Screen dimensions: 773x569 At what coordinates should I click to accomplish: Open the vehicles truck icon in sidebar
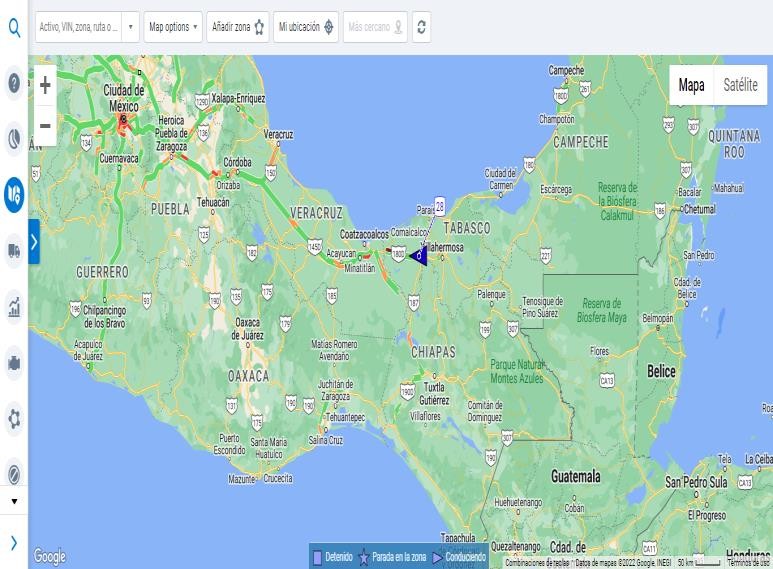tap(14, 250)
